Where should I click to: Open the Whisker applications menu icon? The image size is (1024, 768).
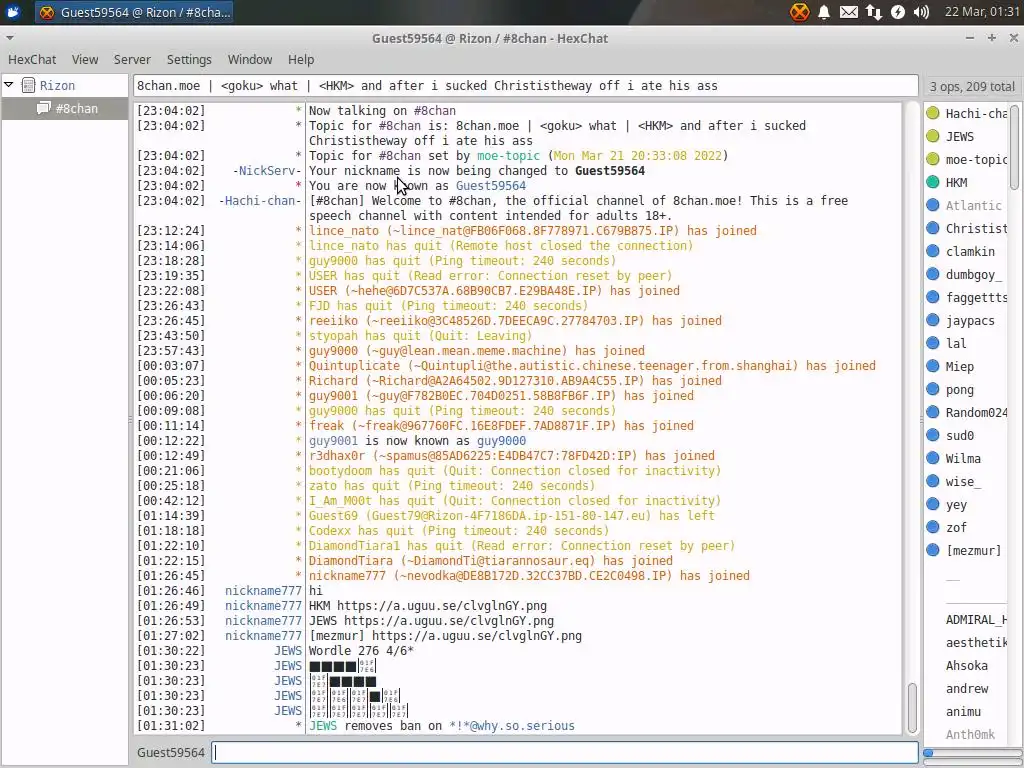(12, 12)
